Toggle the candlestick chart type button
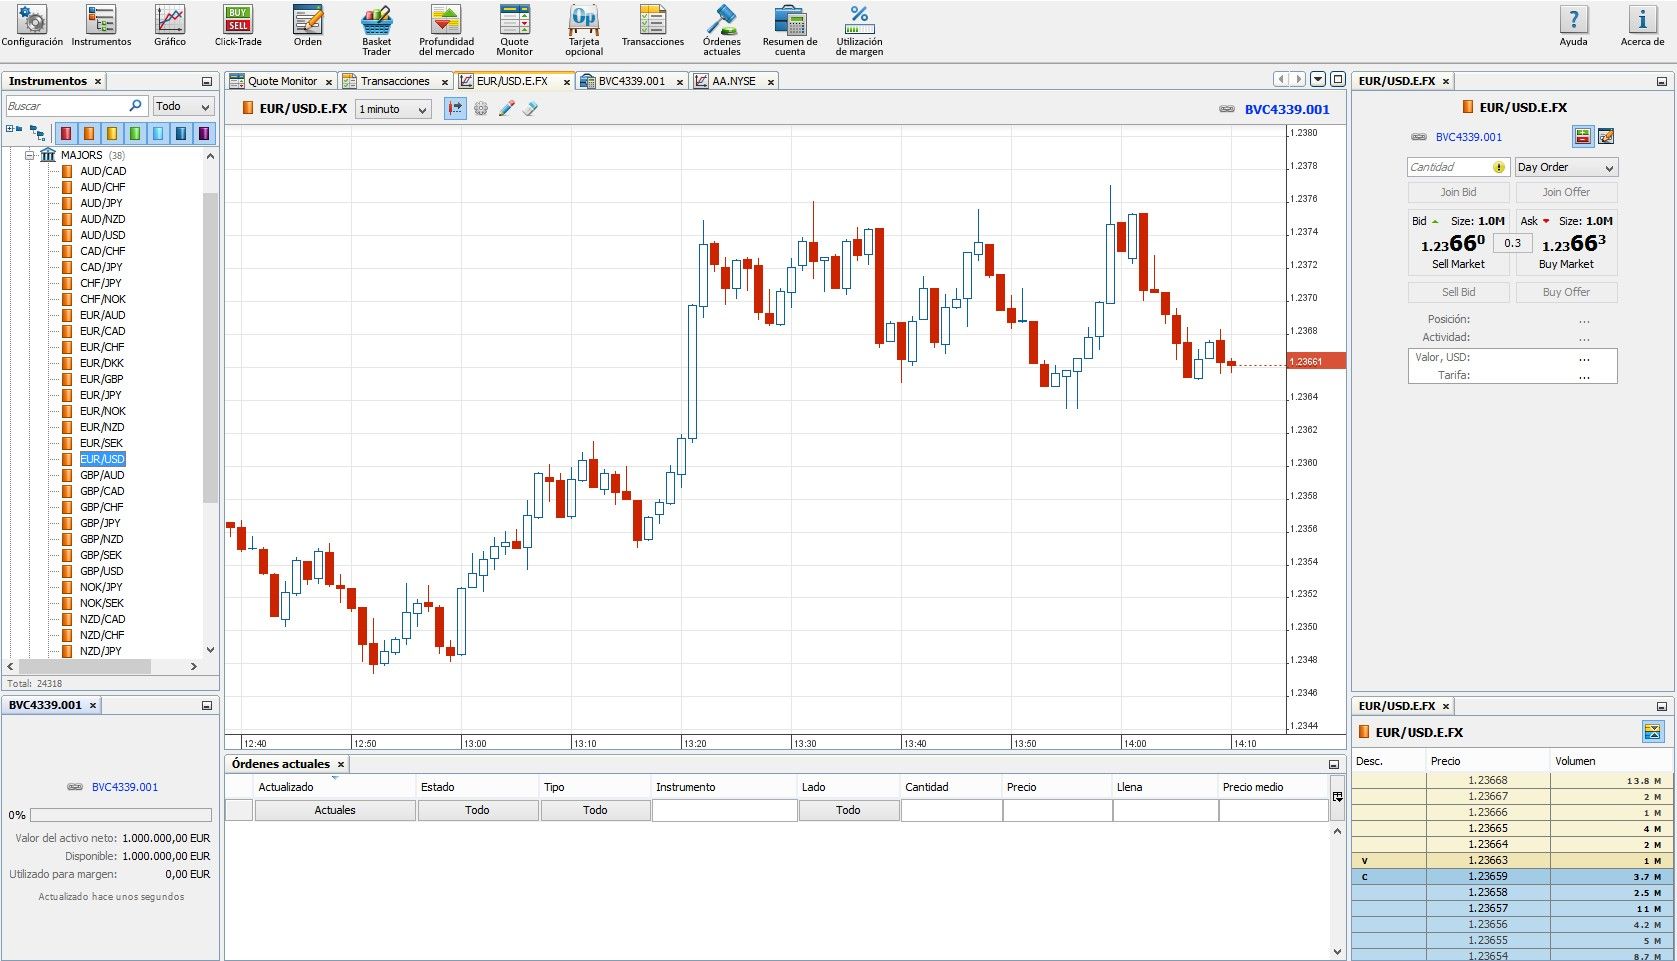The height and width of the screenshot is (961, 1677). point(455,108)
